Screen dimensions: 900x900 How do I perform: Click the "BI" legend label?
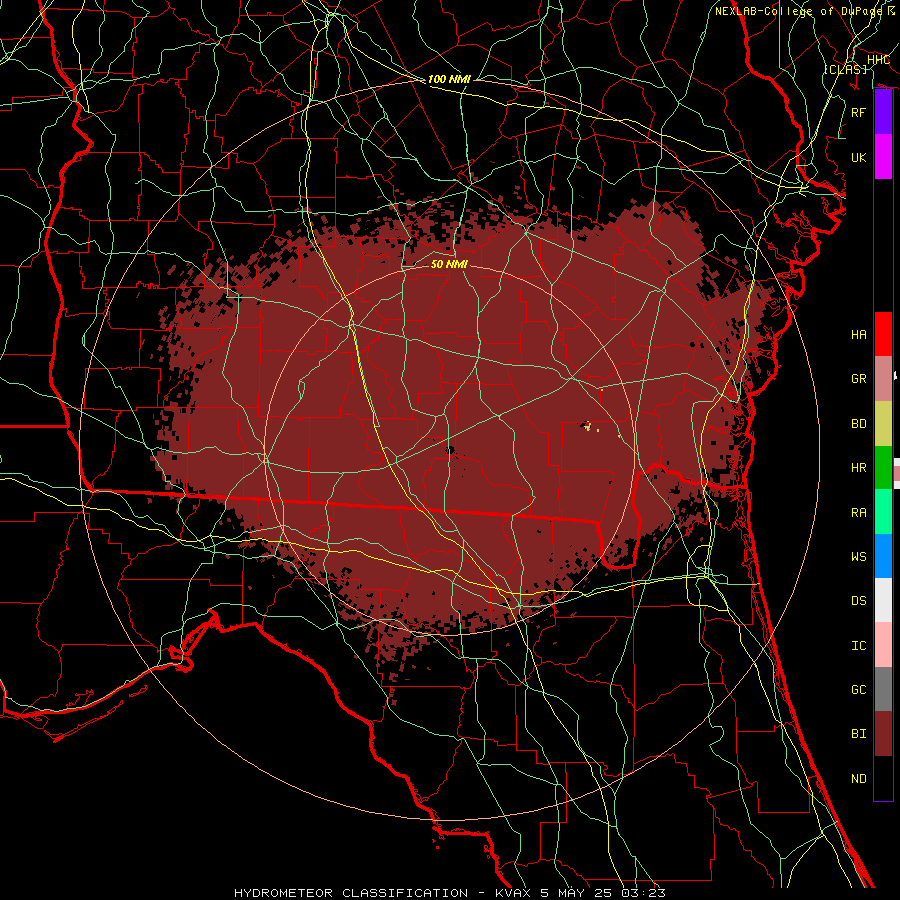click(858, 734)
